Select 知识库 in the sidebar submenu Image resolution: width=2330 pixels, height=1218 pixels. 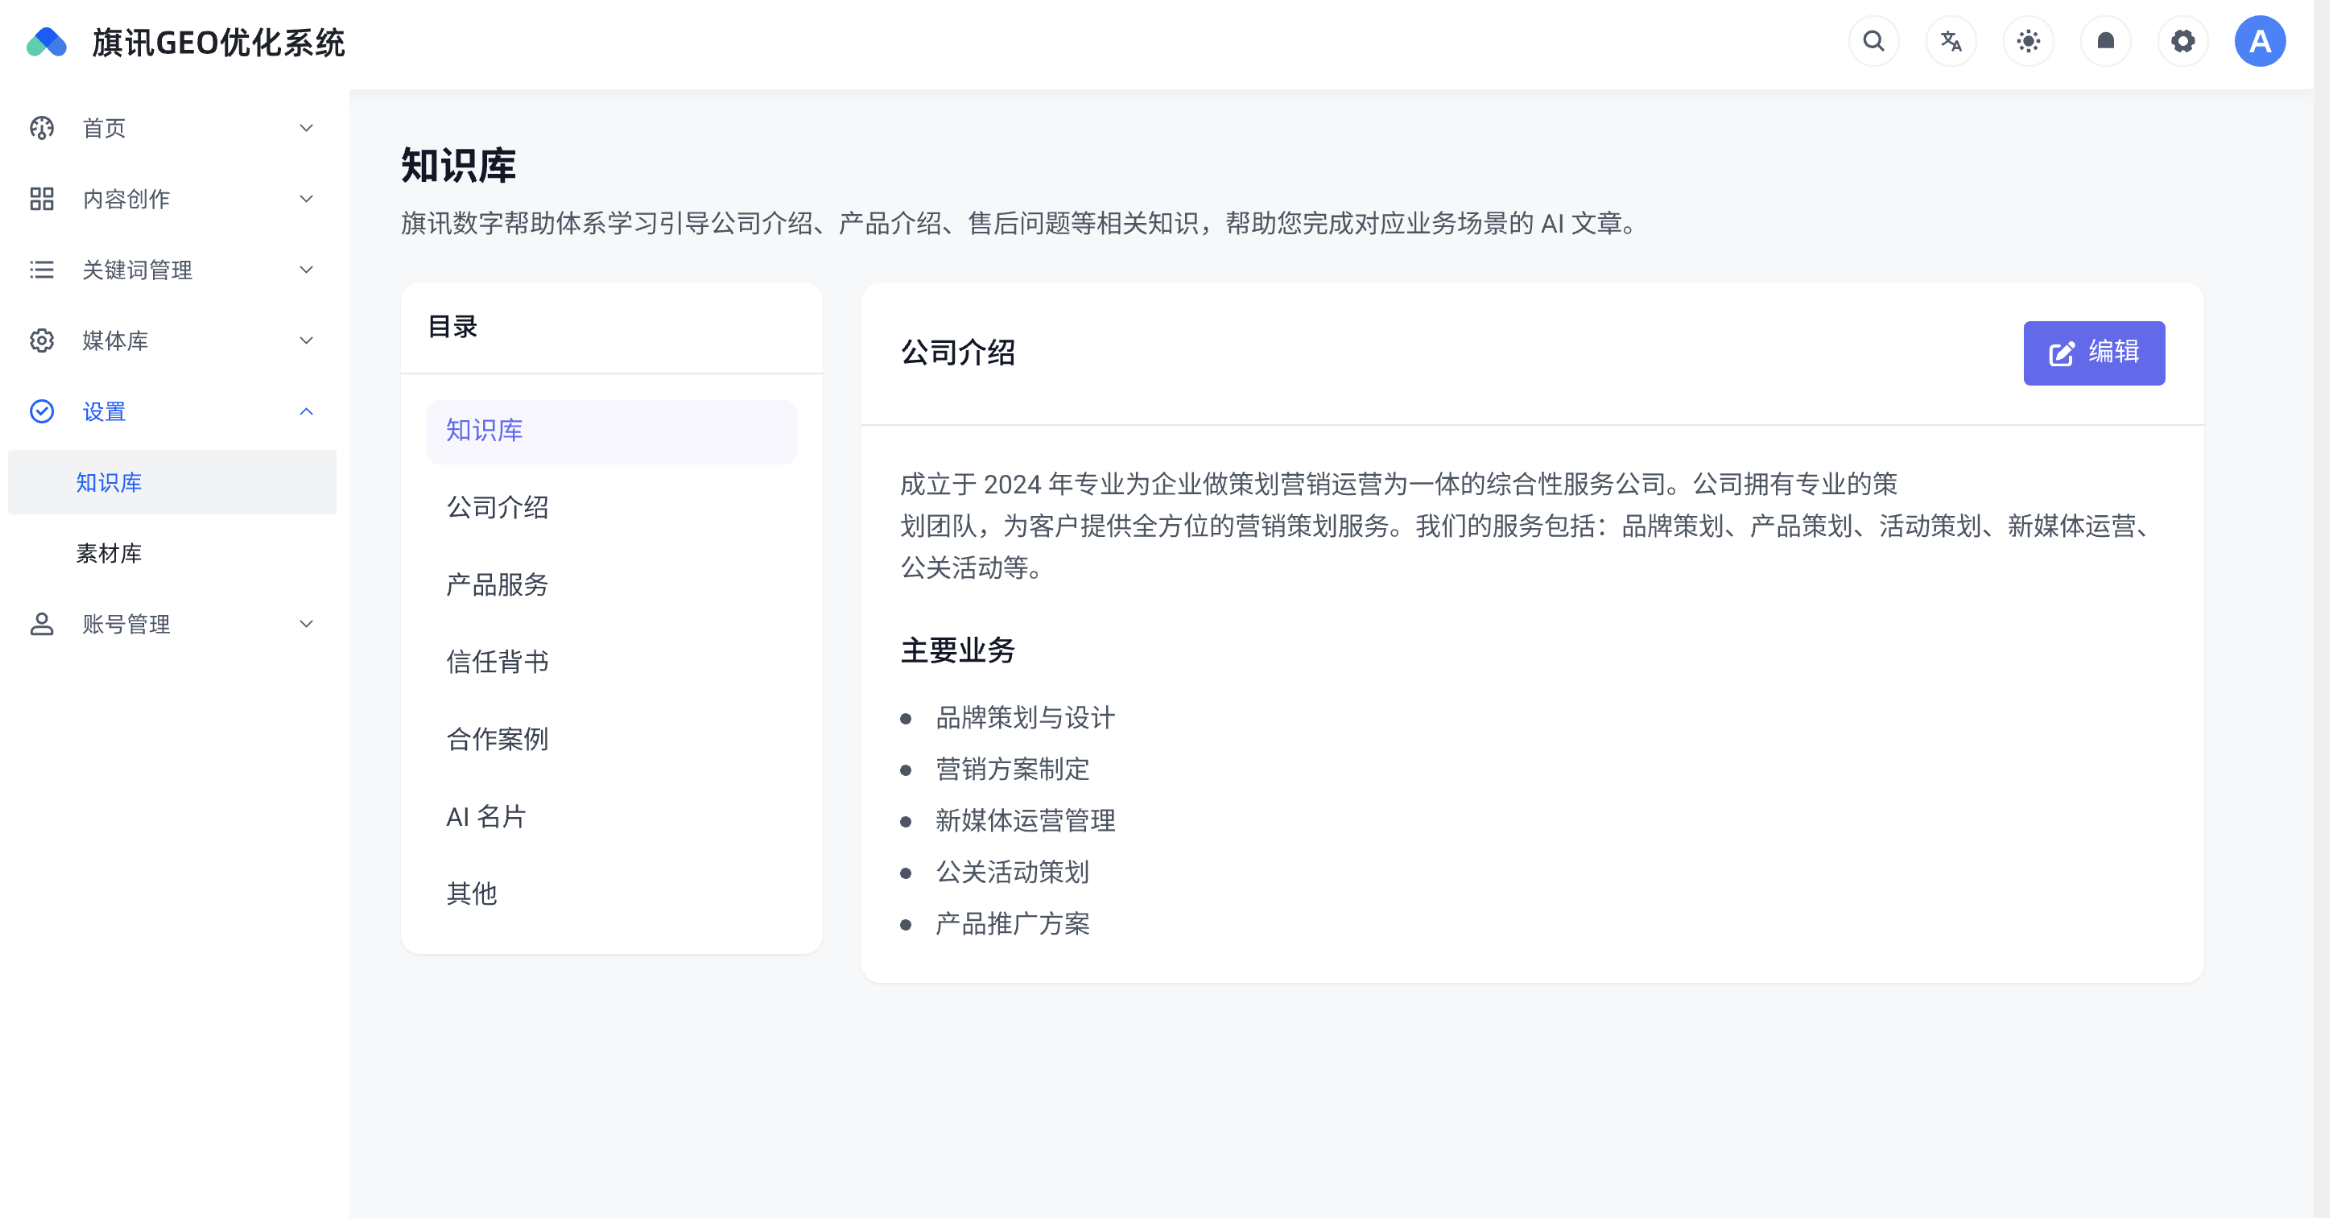pos(109,482)
